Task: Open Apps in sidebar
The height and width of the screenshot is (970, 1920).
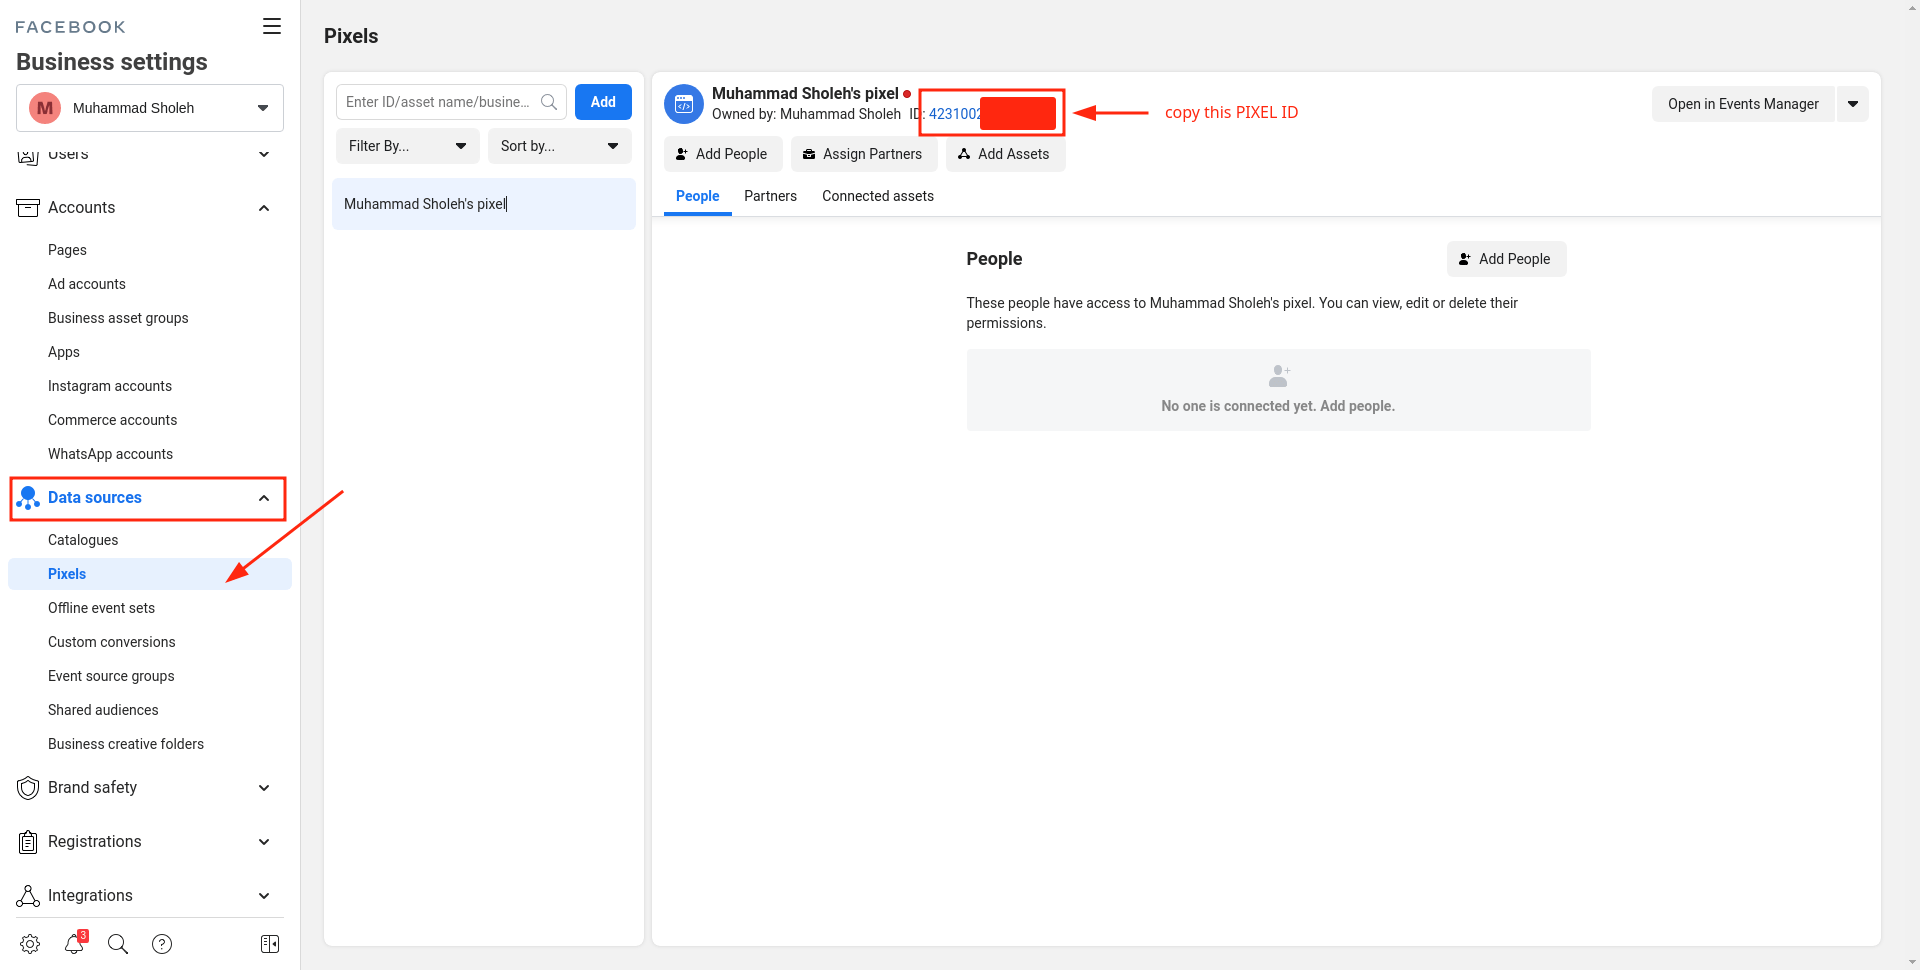Action: click(x=64, y=352)
